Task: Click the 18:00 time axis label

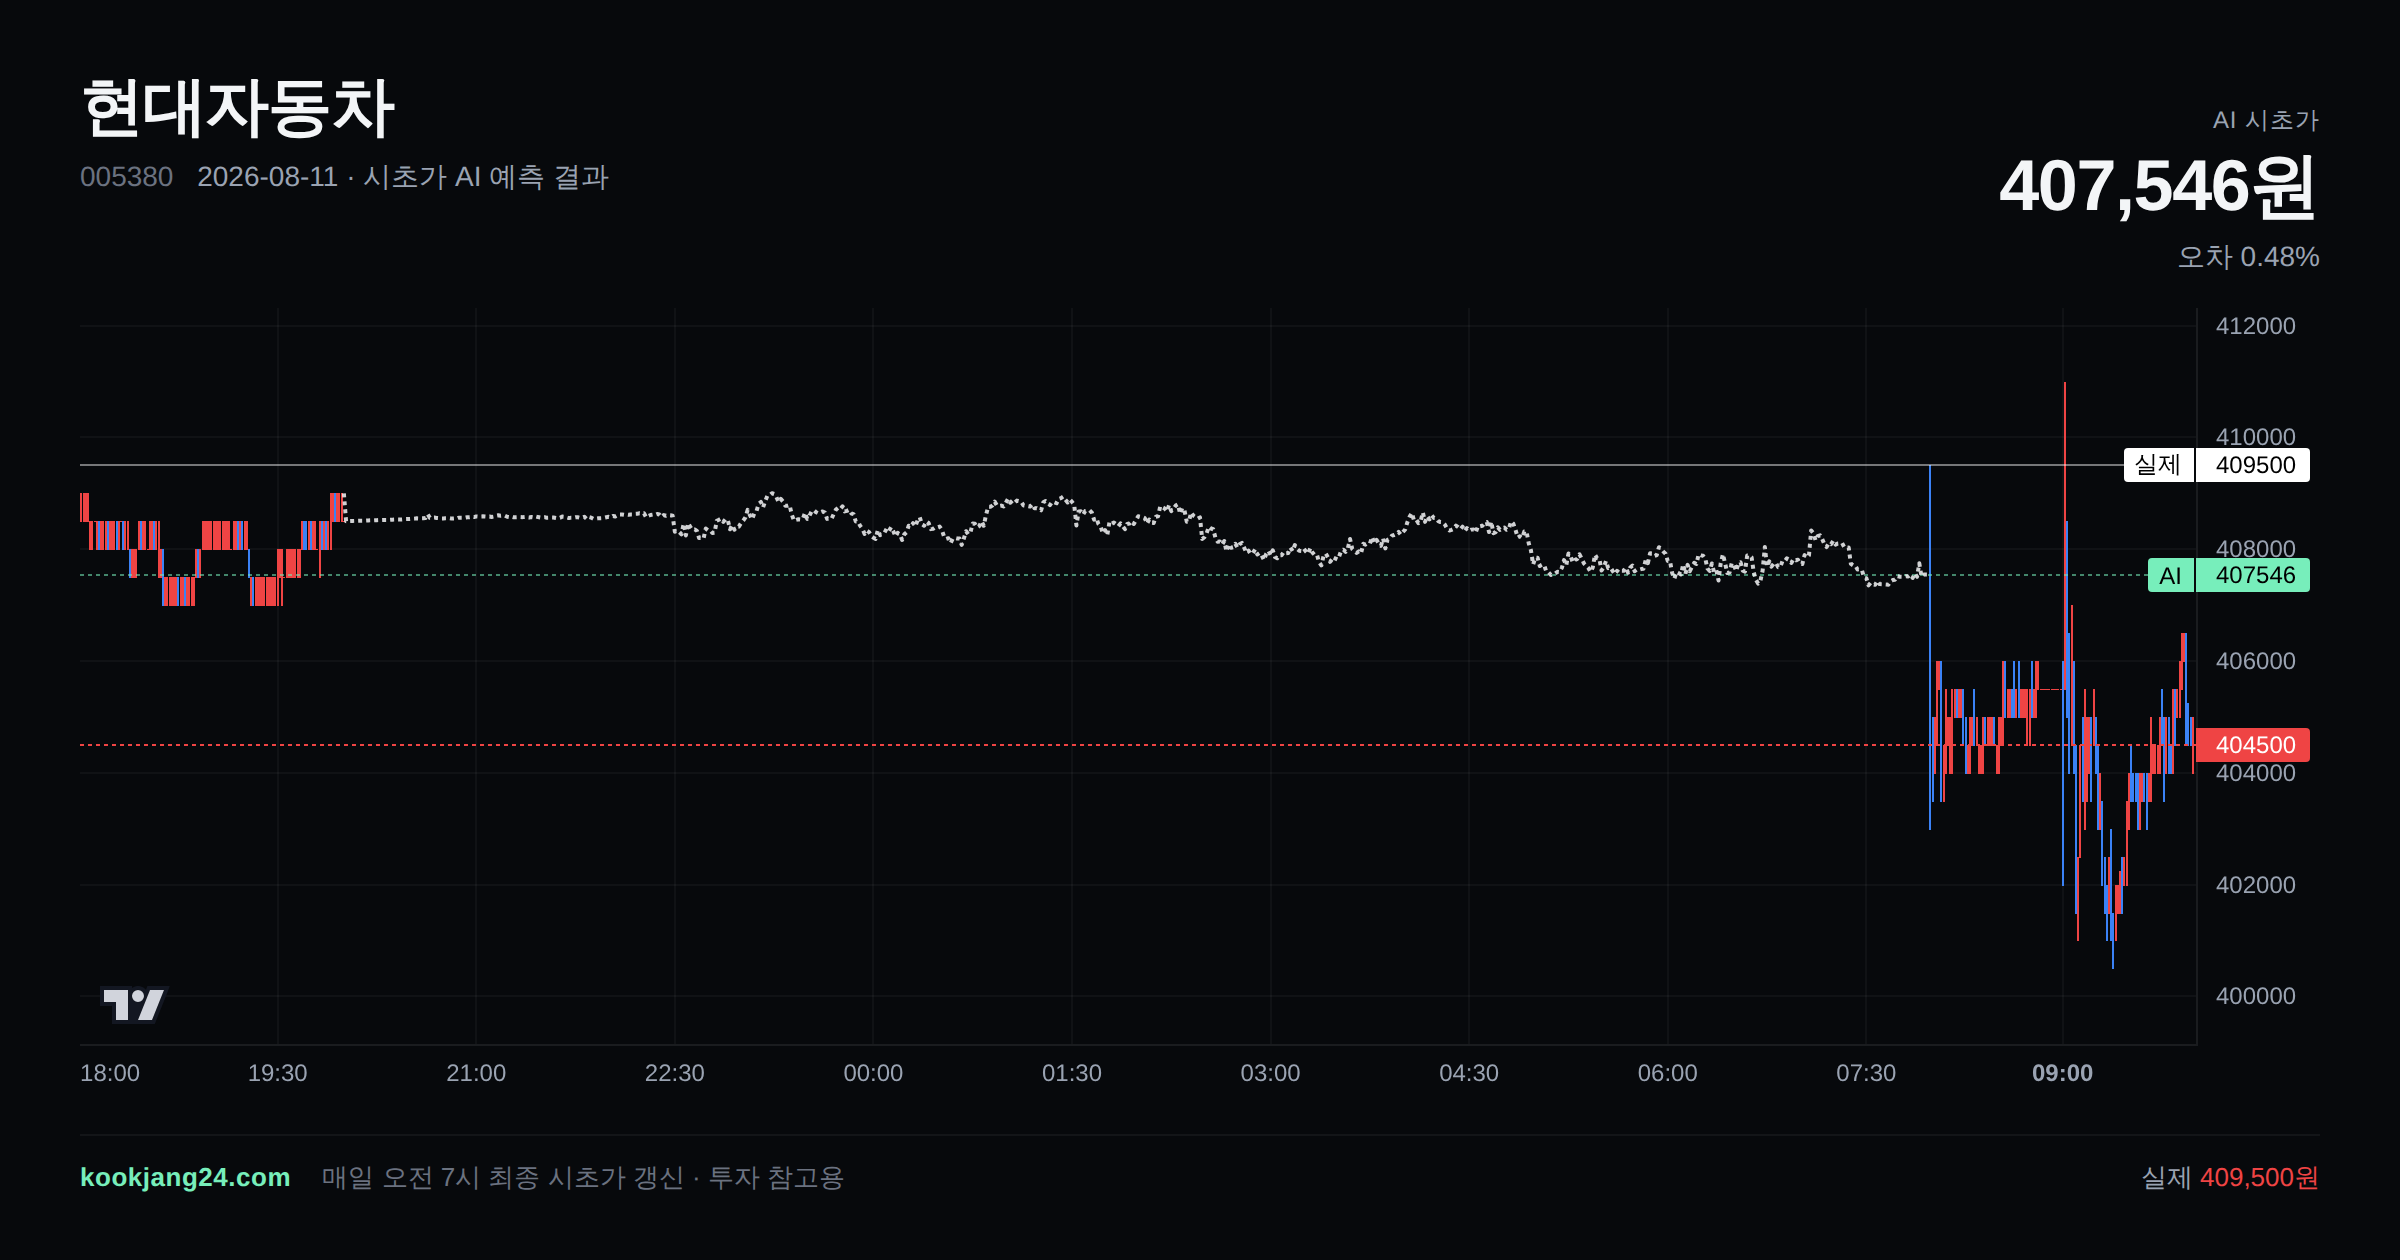Action: tap(110, 1073)
